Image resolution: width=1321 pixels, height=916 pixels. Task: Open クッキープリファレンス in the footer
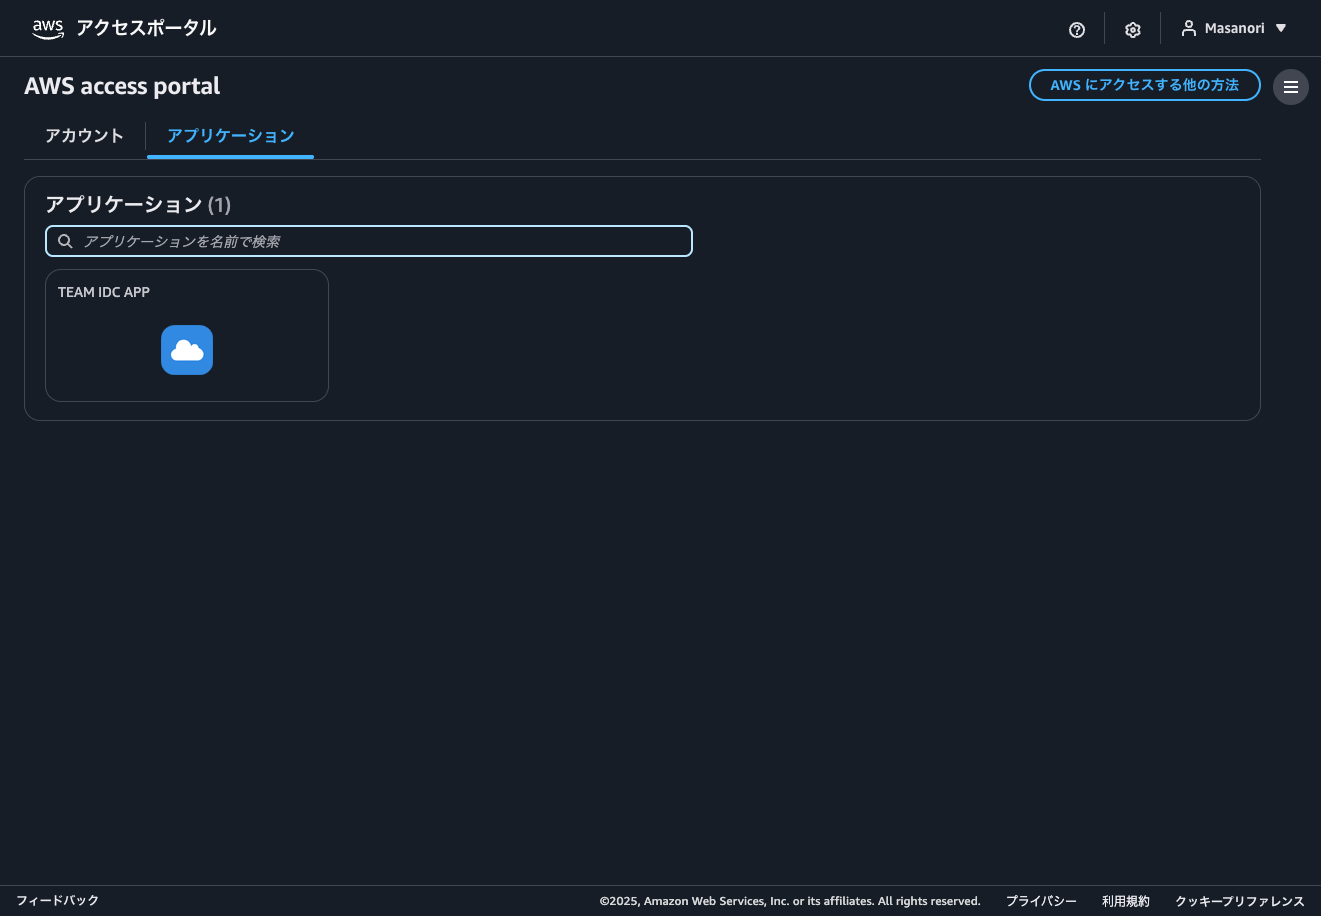(1240, 901)
